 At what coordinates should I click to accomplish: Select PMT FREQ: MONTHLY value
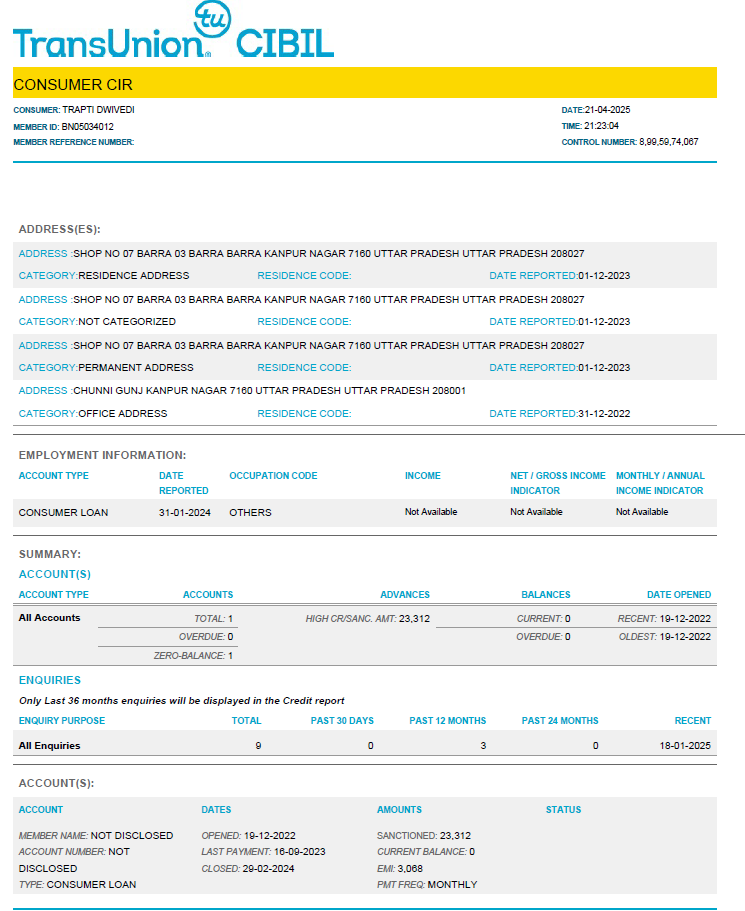click(427, 884)
